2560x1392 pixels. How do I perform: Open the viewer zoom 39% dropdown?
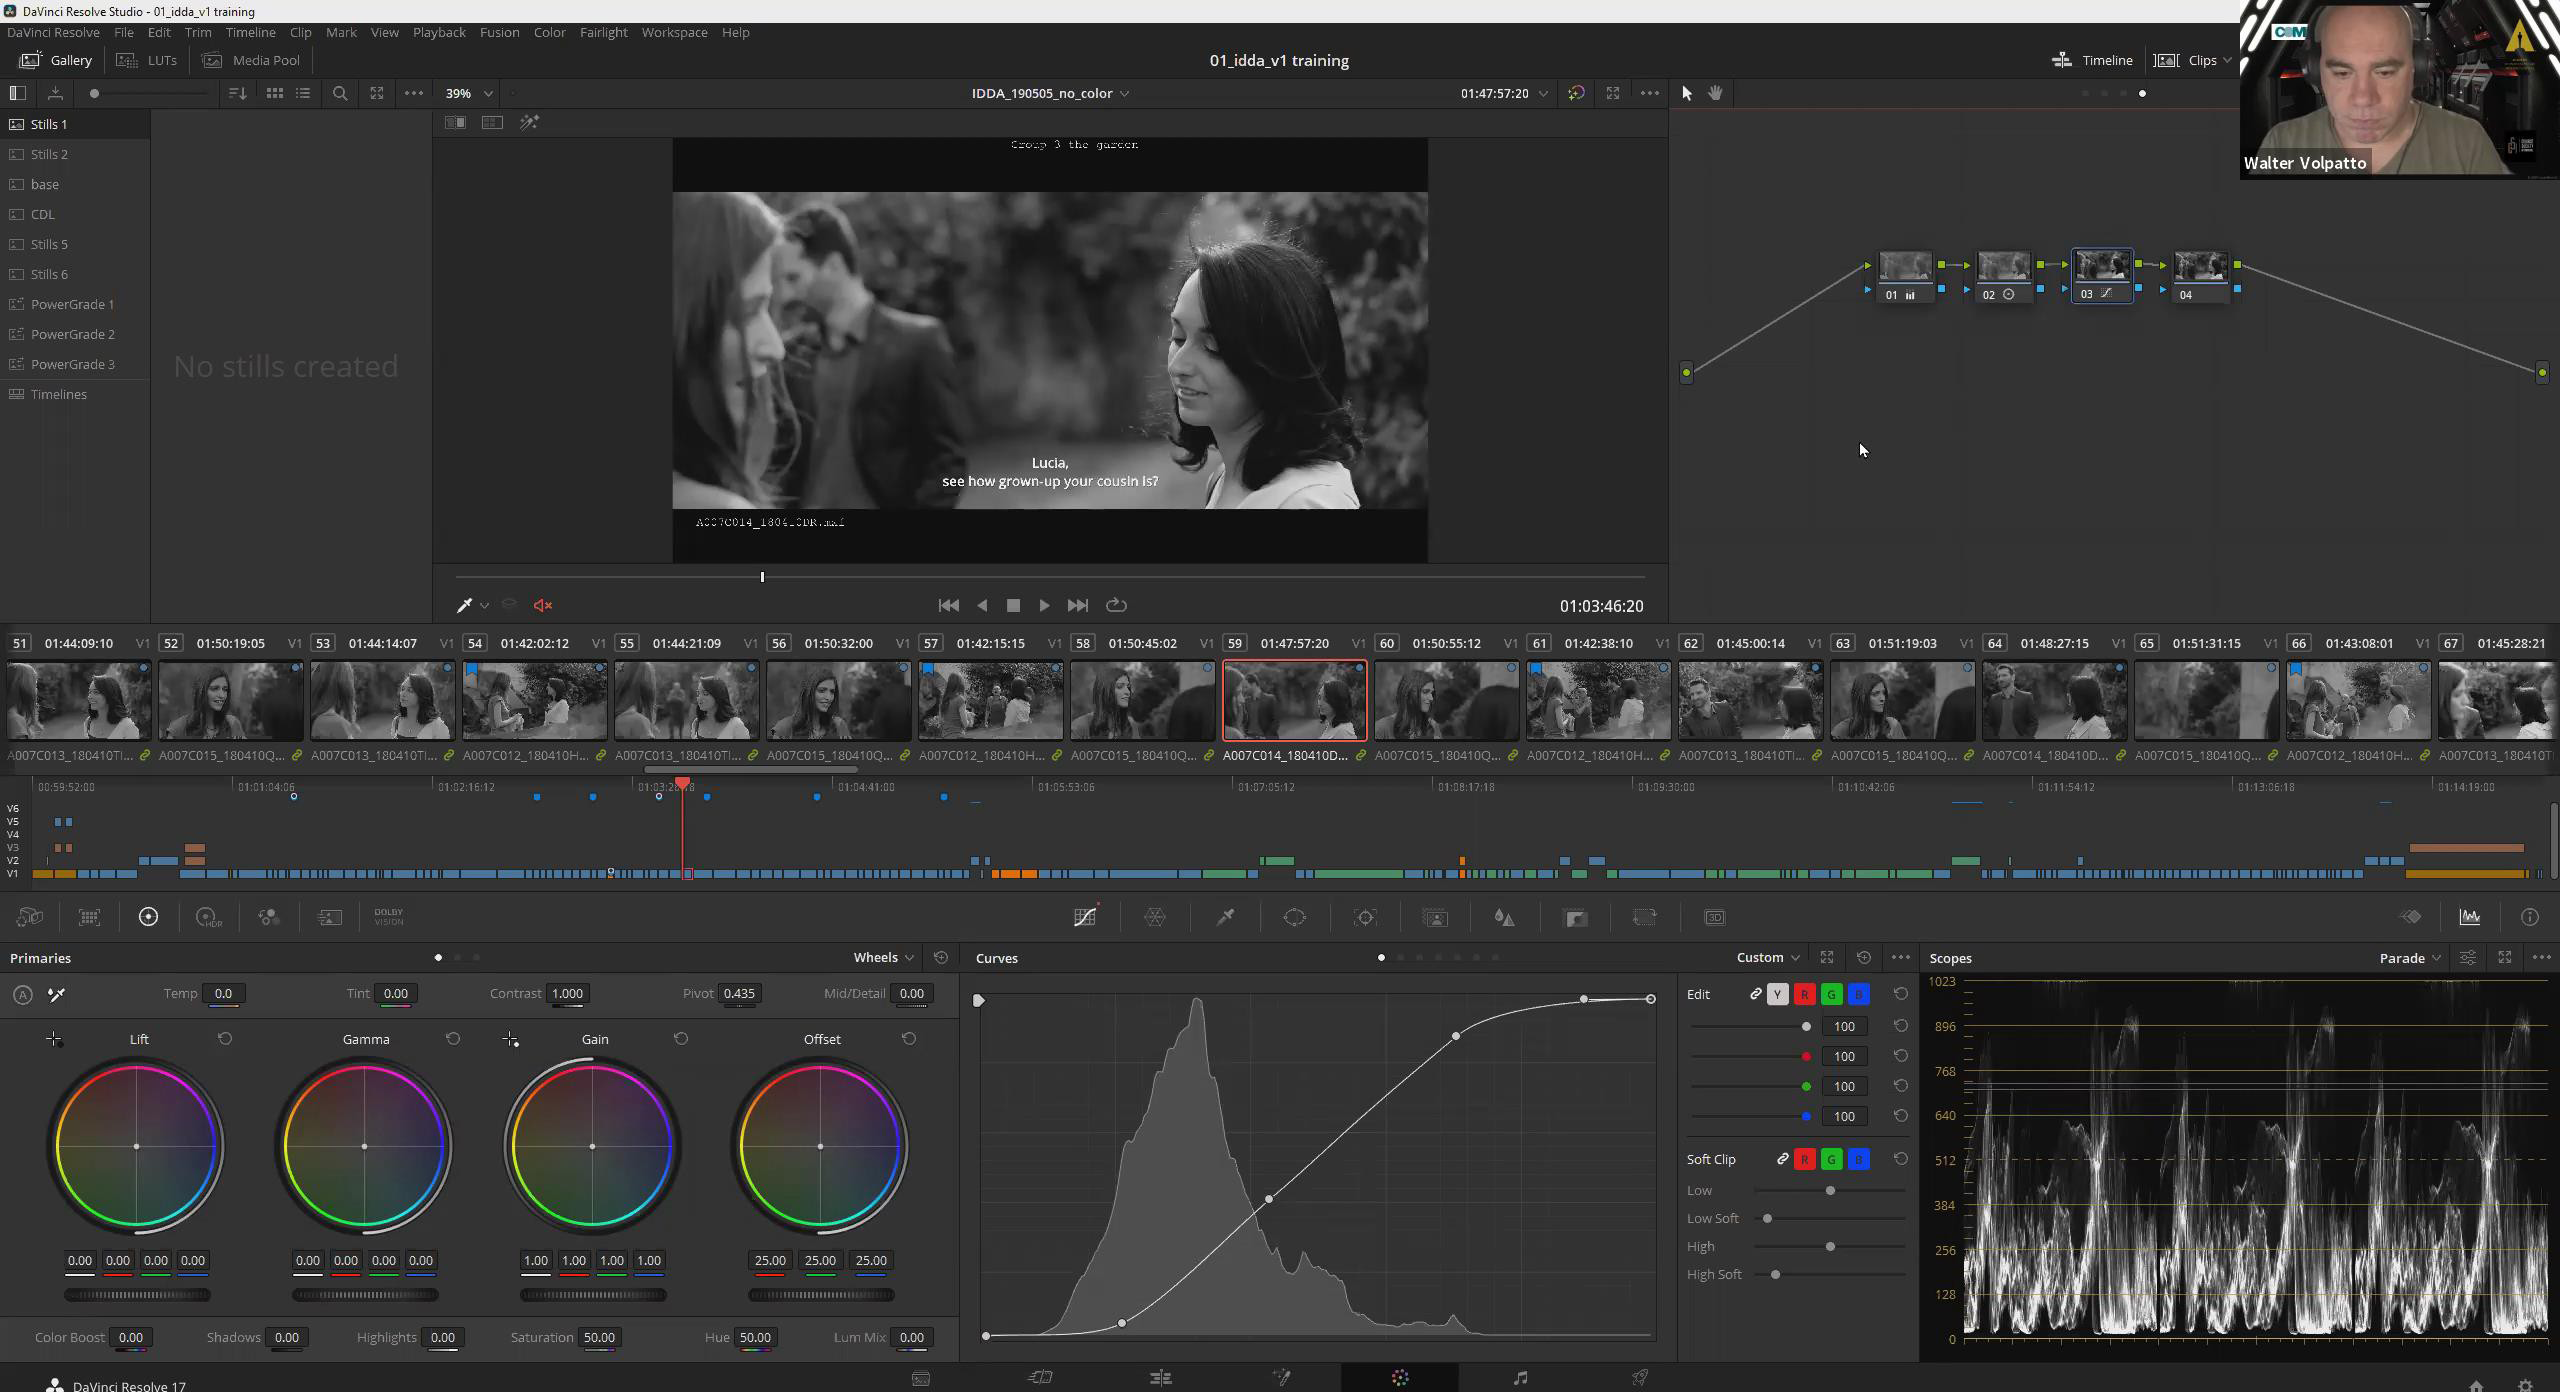click(469, 93)
